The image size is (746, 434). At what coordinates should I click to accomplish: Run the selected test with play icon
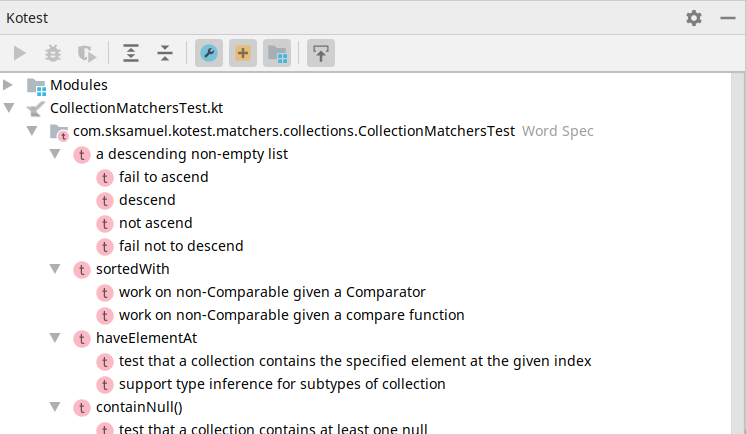click(20, 53)
